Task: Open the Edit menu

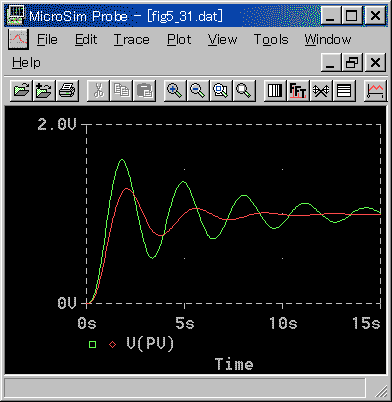Action: tap(86, 40)
